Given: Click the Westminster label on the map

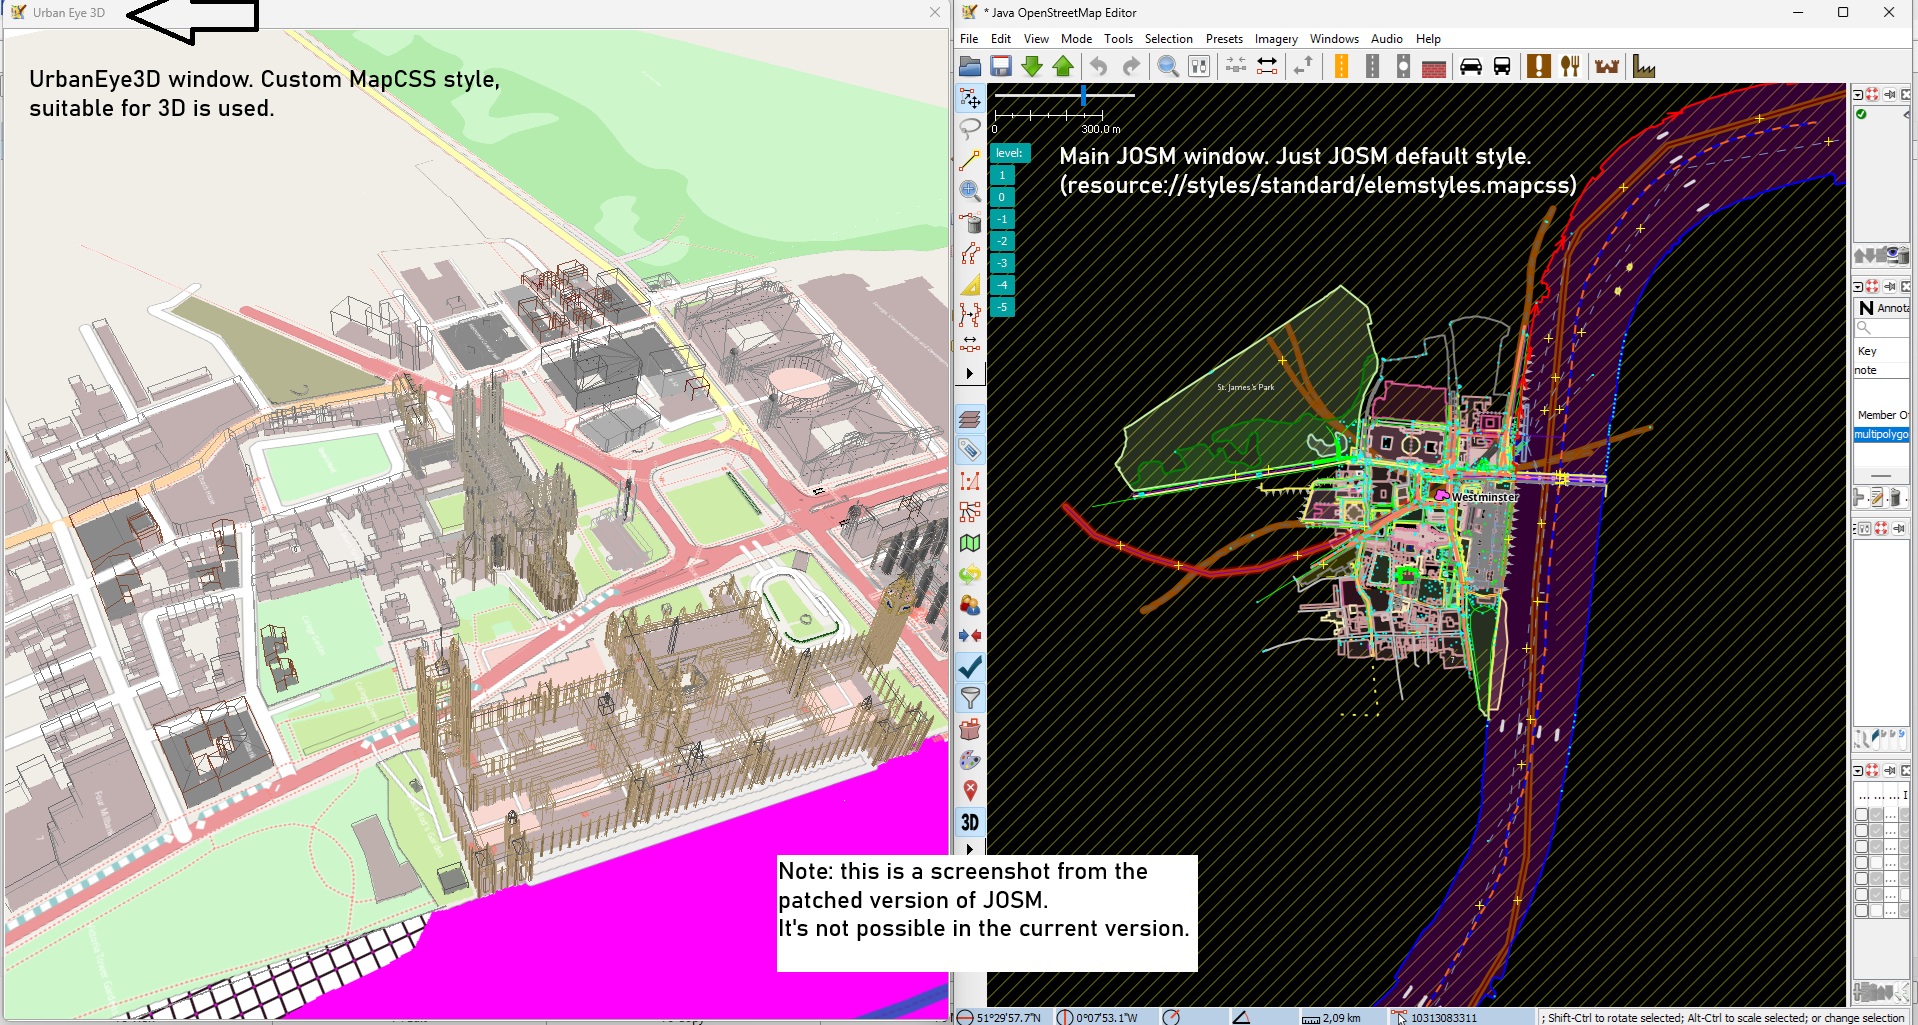Looking at the screenshot, I should 1485,497.
